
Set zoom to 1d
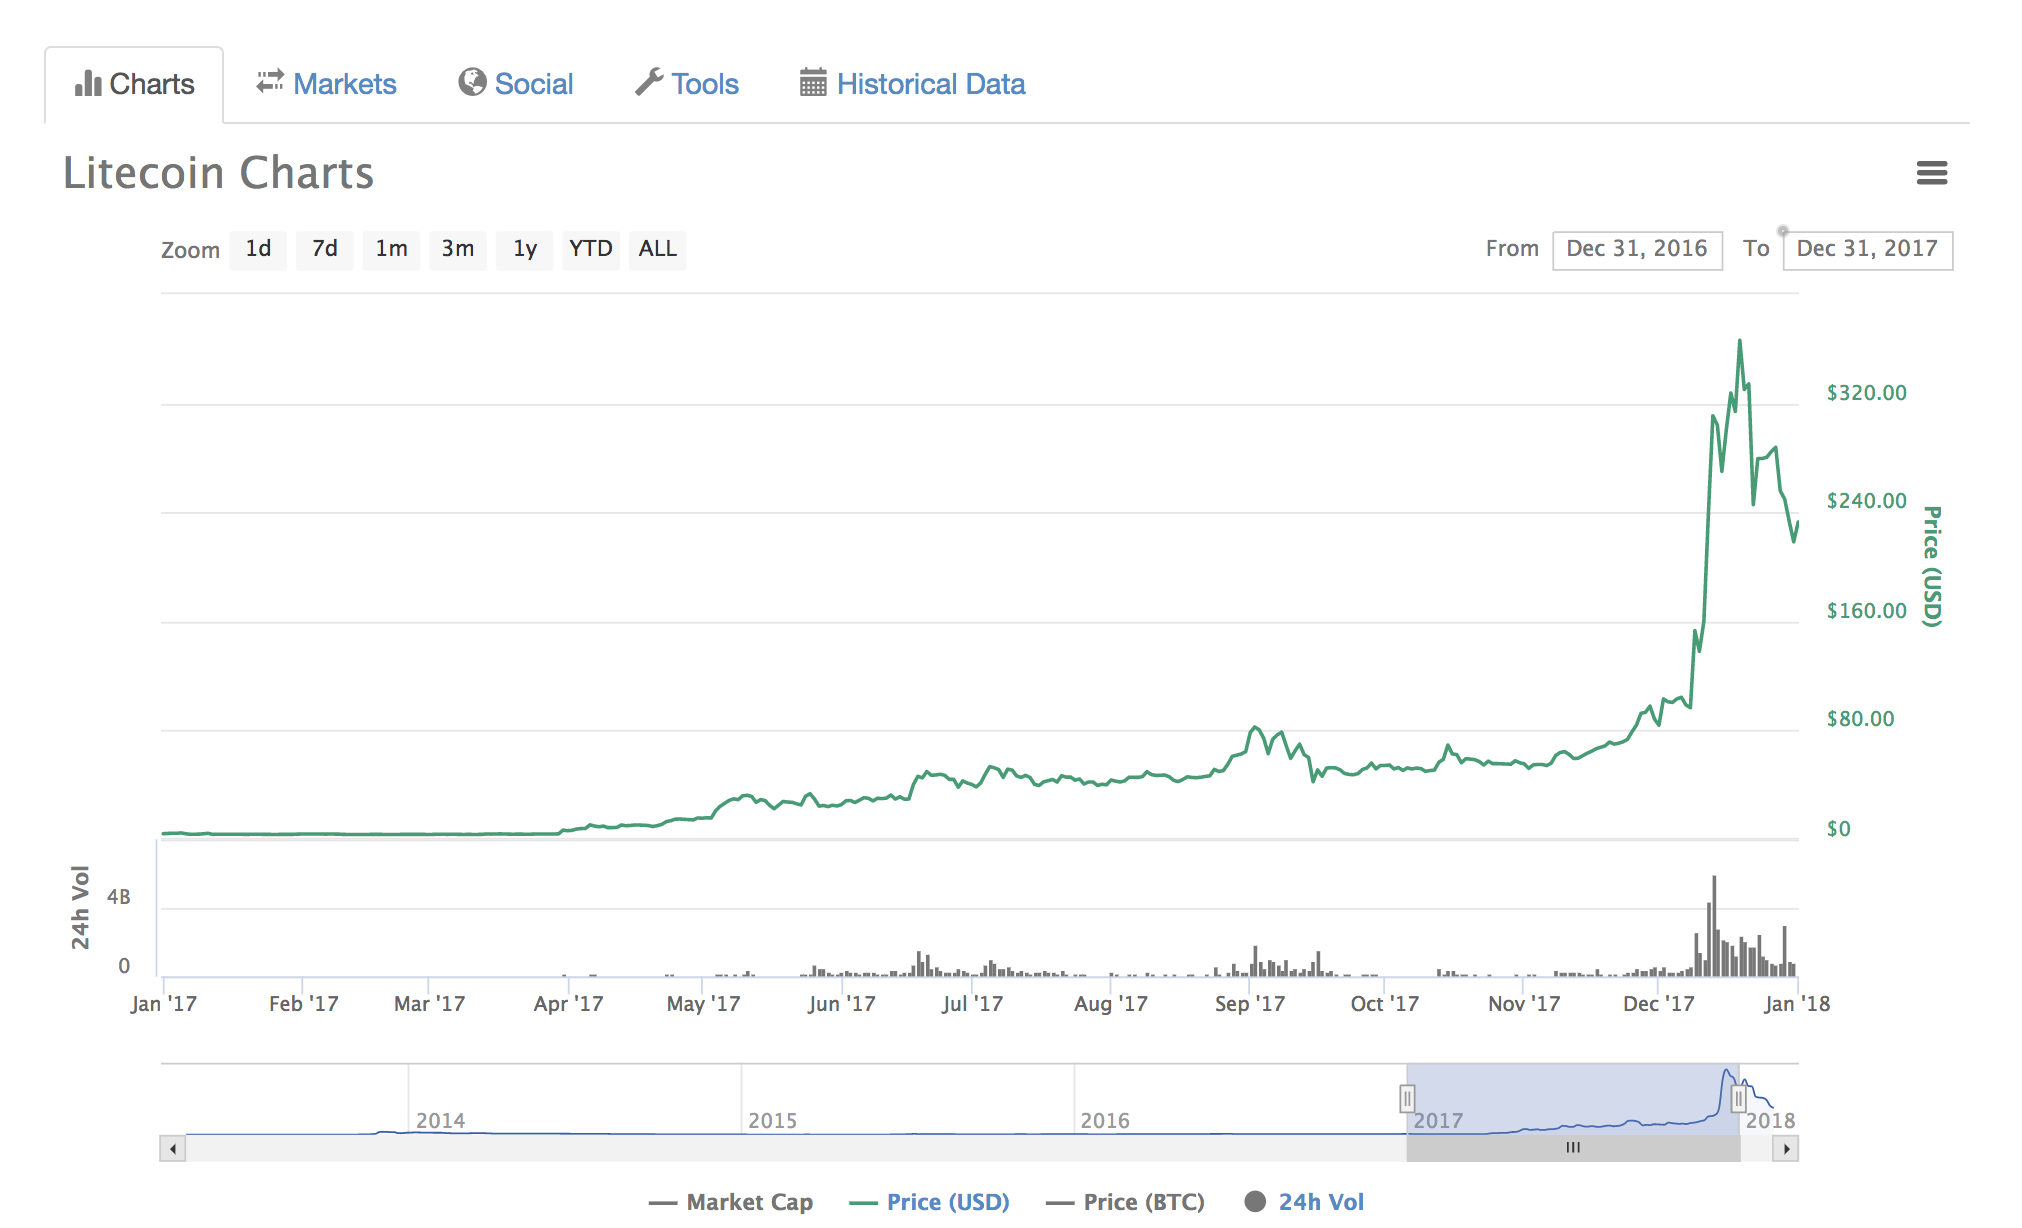click(258, 249)
